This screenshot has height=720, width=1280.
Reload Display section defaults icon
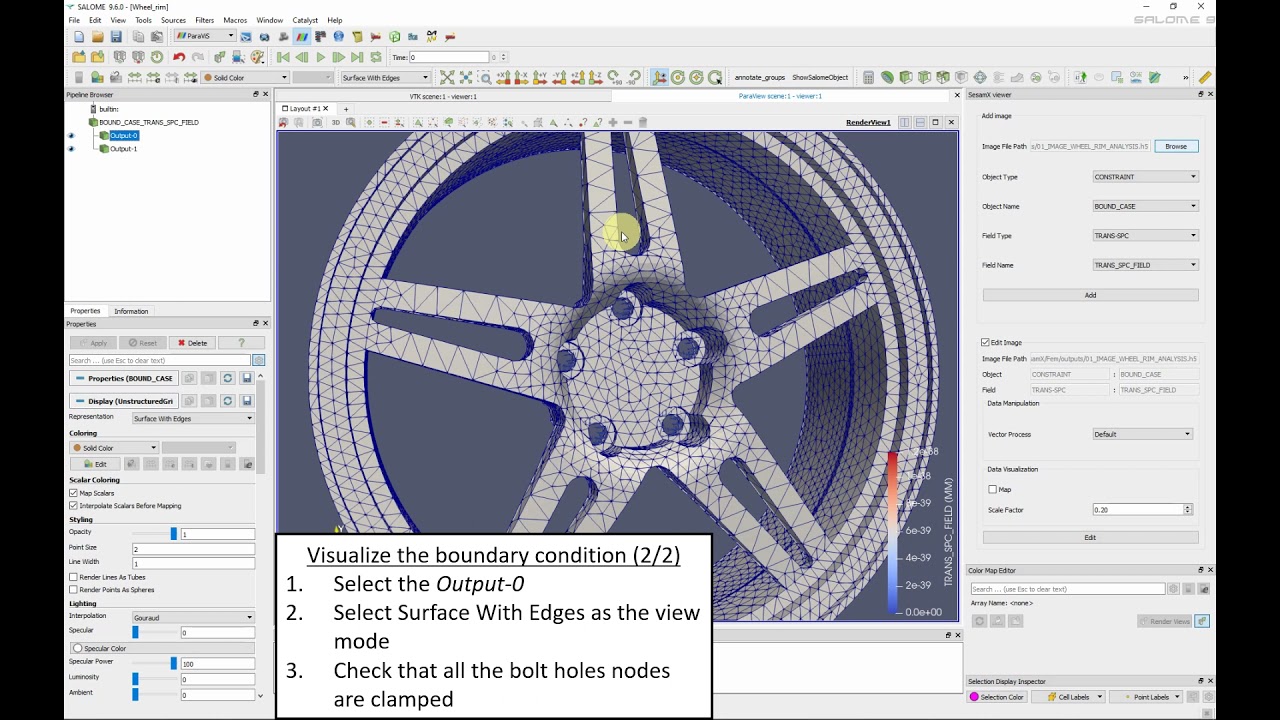pyautogui.click(x=227, y=401)
